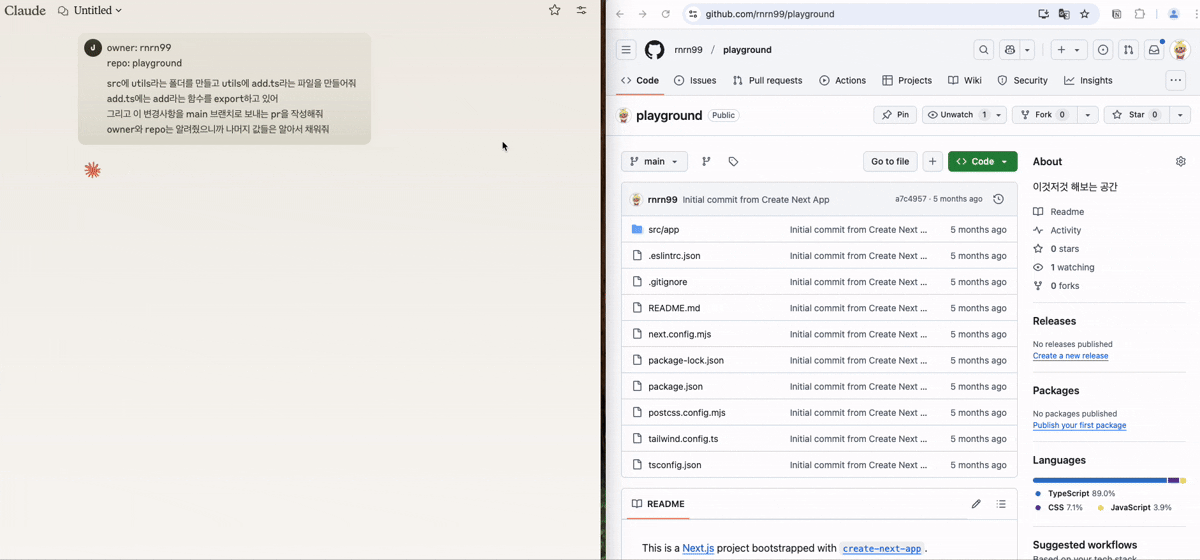Switch to the Insights tab
This screenshot has height=560, width=1200.
[1088, 80]
